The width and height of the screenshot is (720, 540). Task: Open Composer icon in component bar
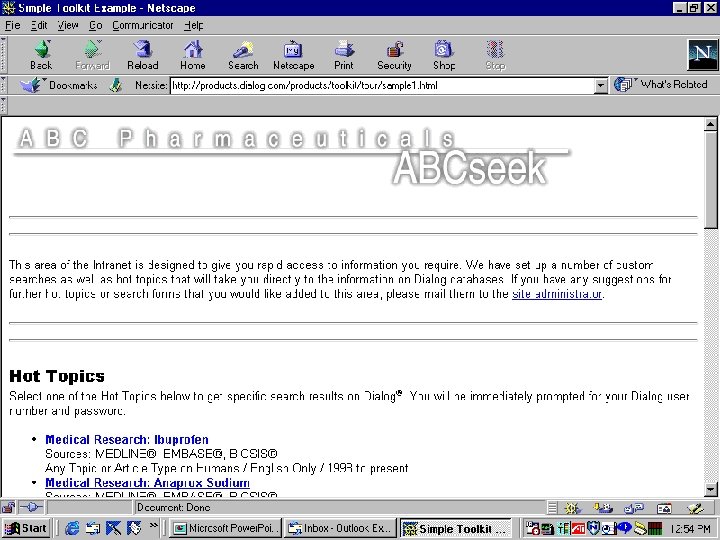pyautogui.click(x=695, y=508)
